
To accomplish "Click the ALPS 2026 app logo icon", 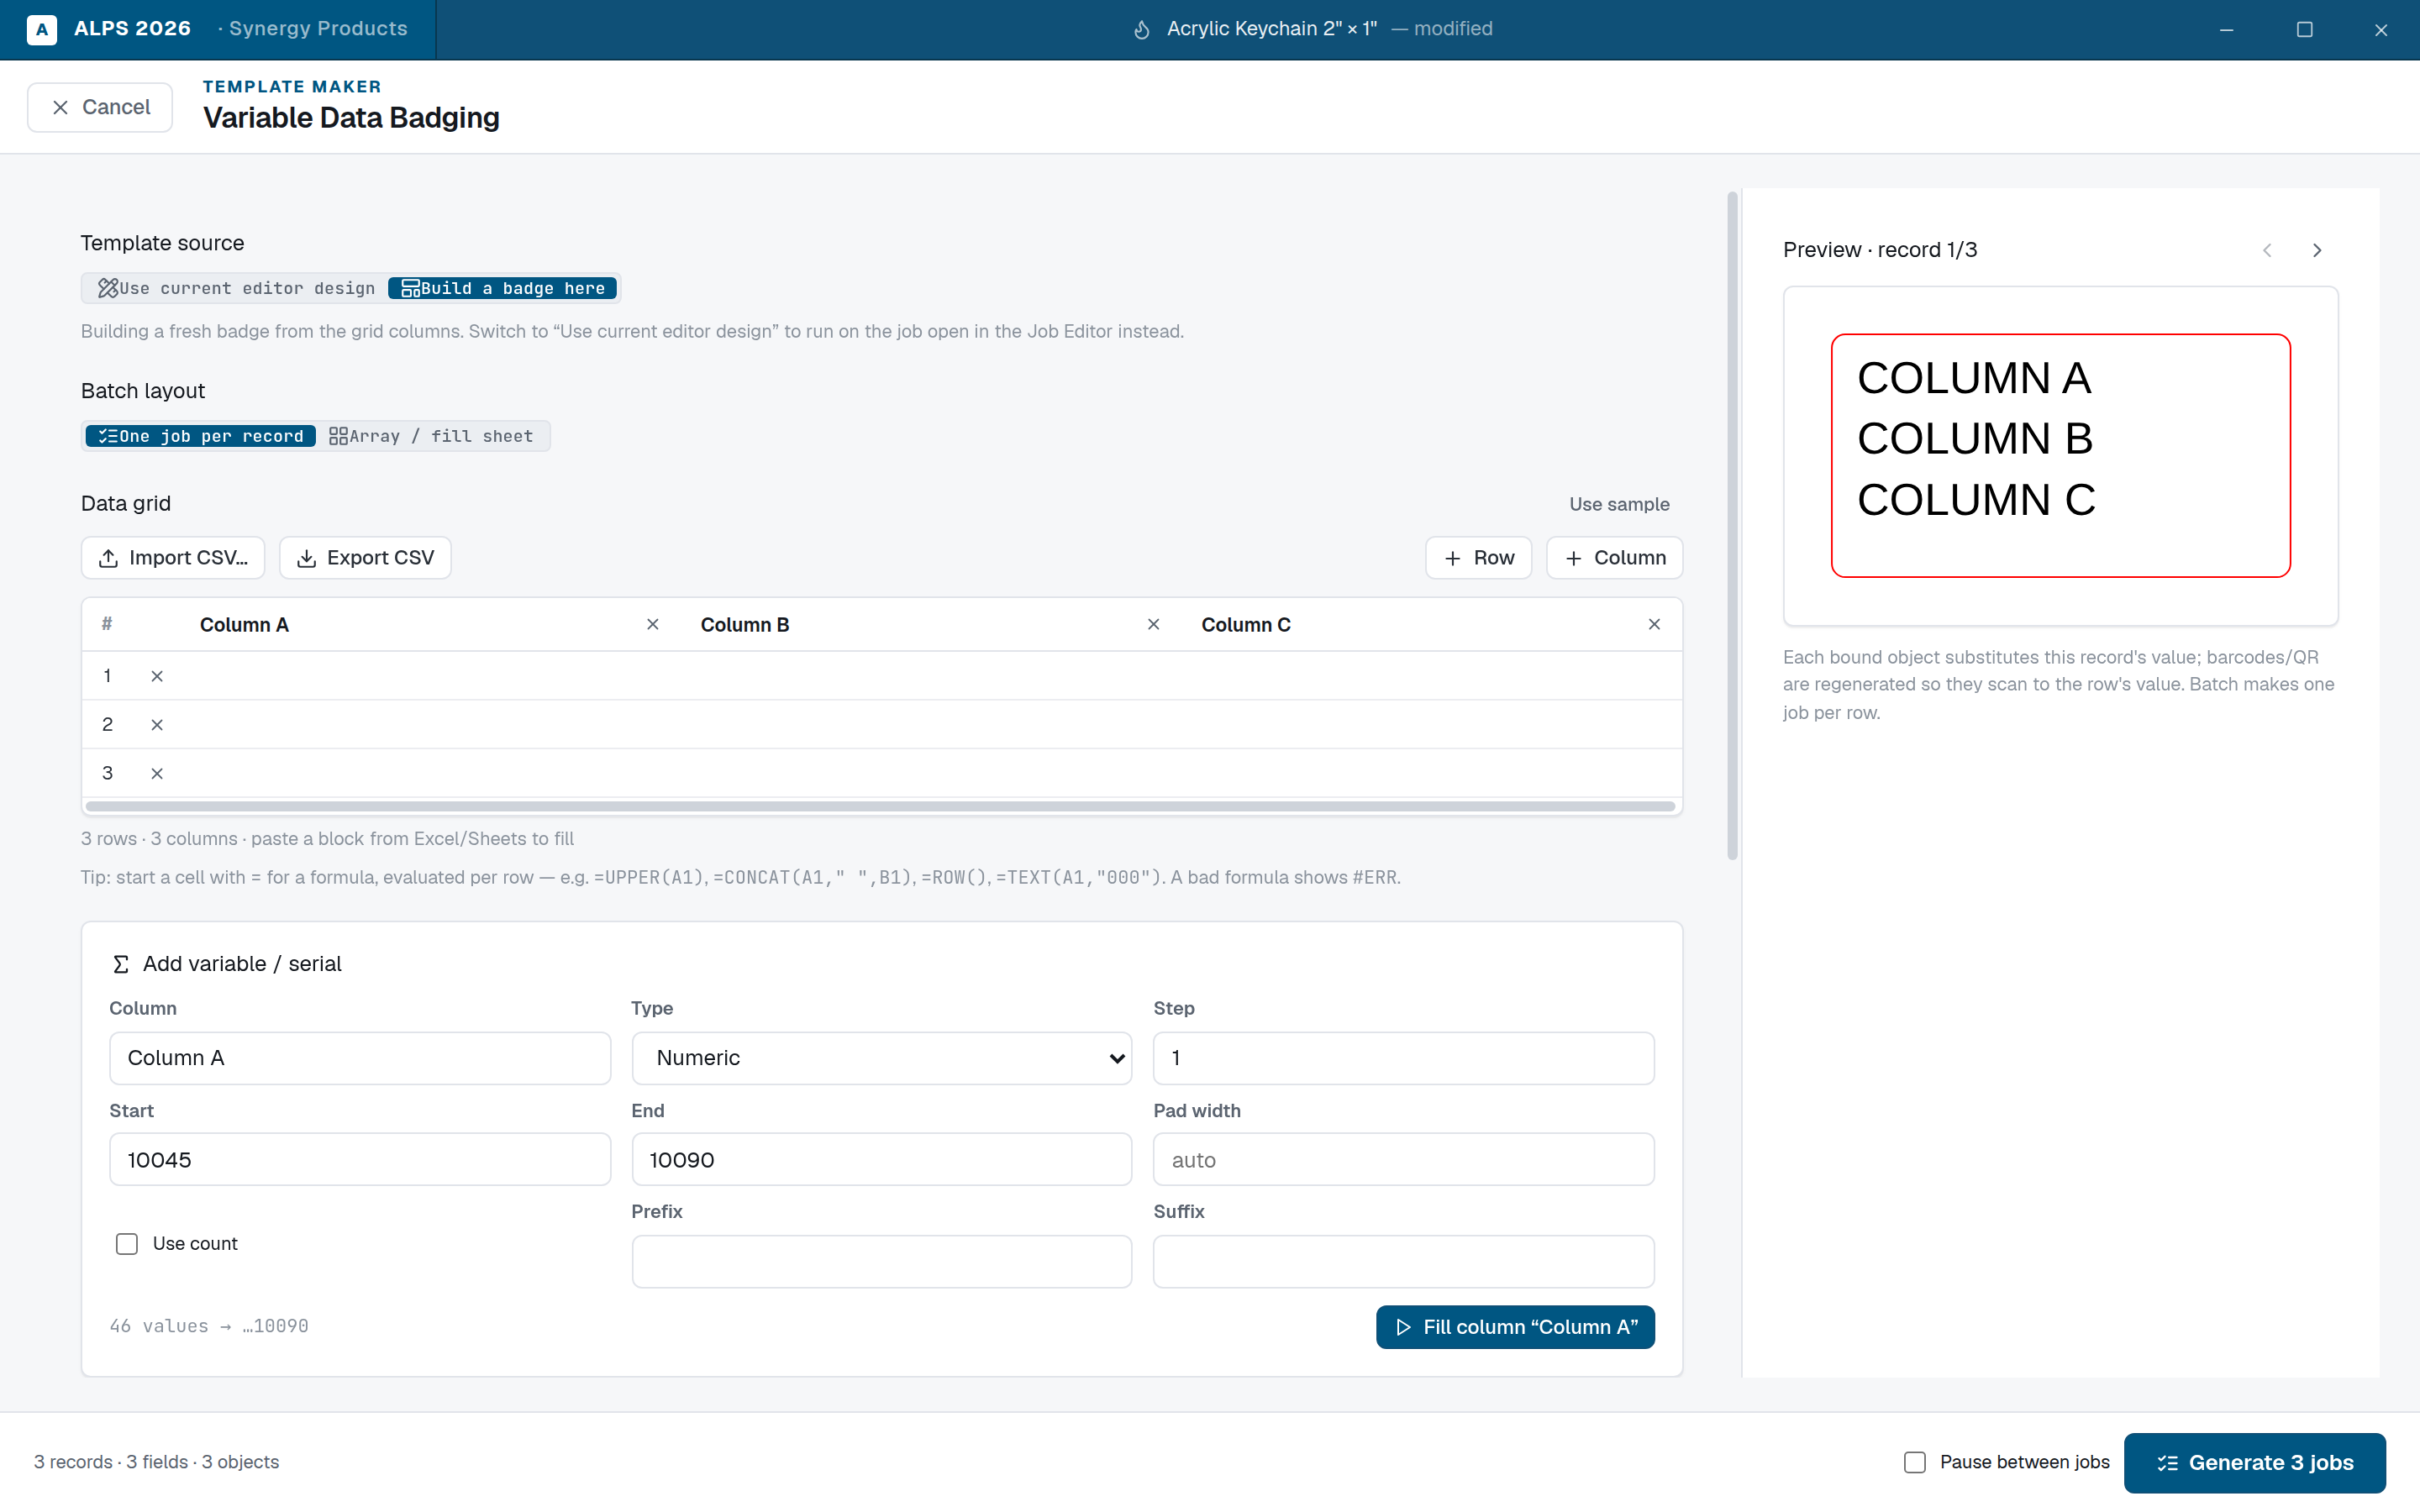I will tap(41, 29).
